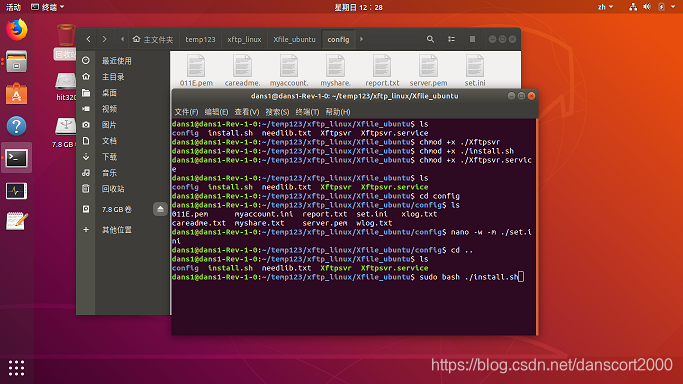Screen dimensions: 683x384
Task: Select the careadme file icon
Action: coord(243,71)
